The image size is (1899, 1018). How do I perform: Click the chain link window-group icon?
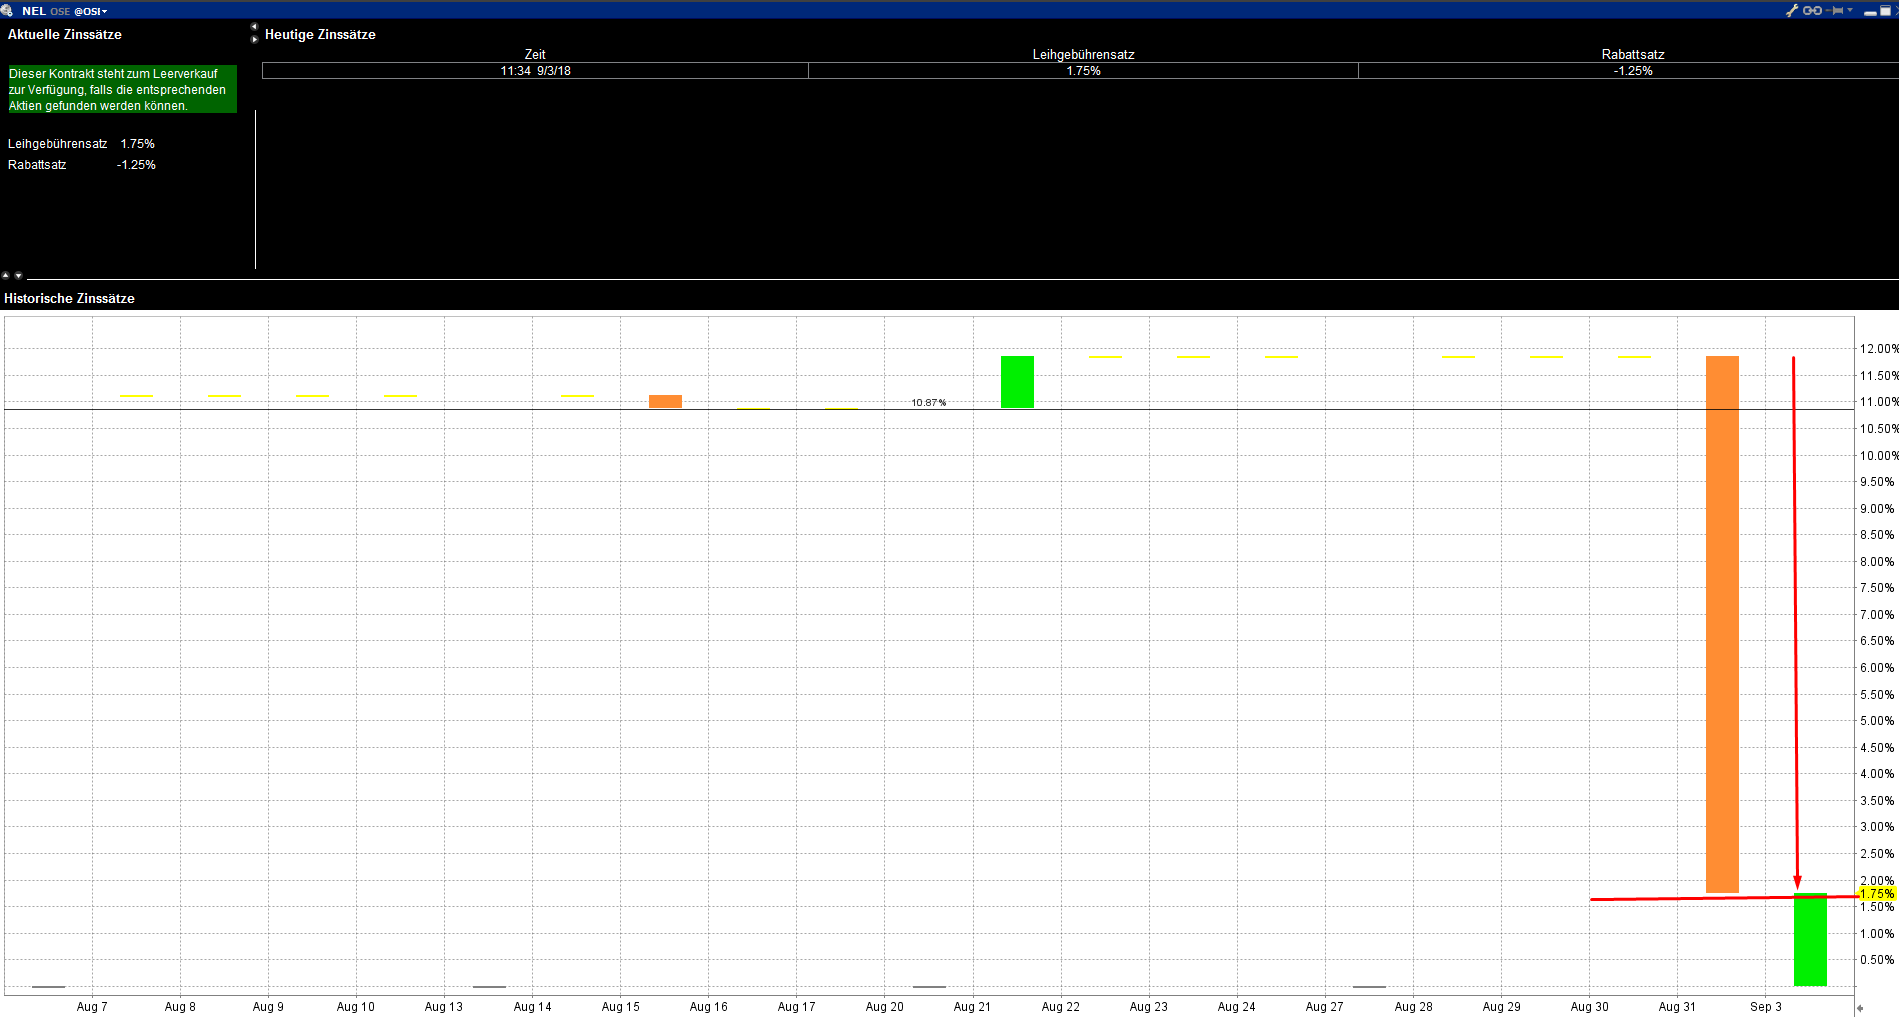pos(1812,10)
